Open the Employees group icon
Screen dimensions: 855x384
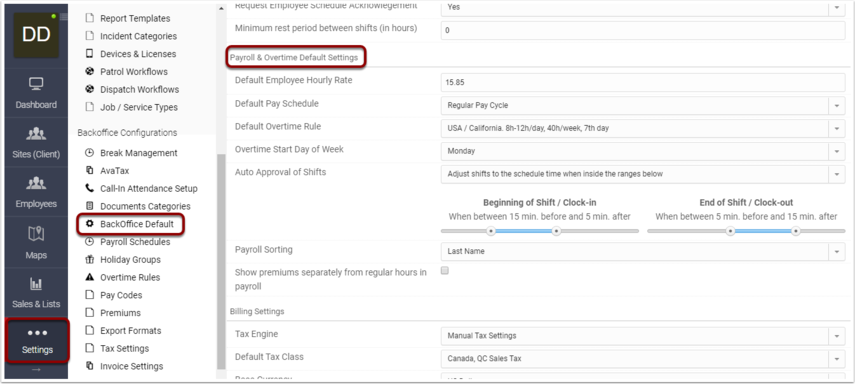[x=36, y=183]
